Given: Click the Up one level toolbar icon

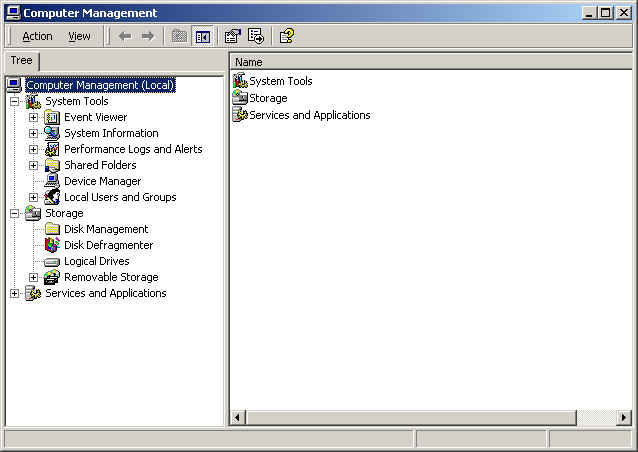Looking at the screenshot, I should 179,36.
